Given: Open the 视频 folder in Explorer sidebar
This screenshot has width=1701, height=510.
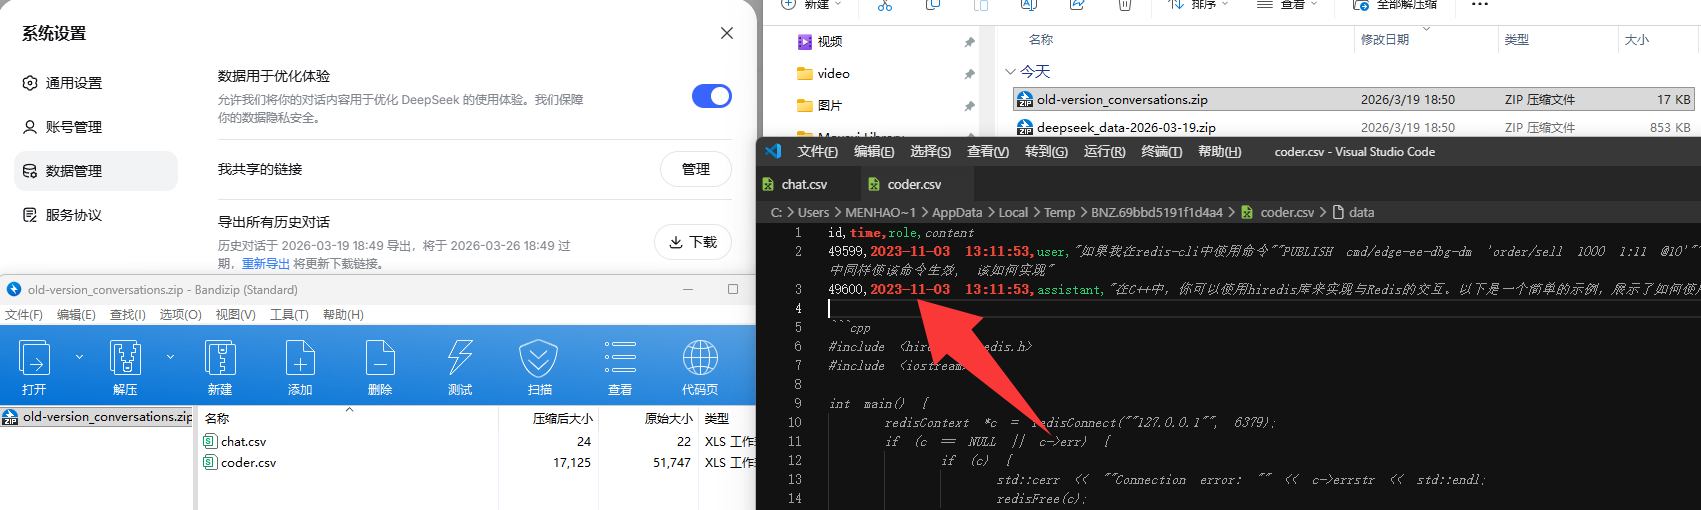Looking at the screenshot, I should (830, 42).
